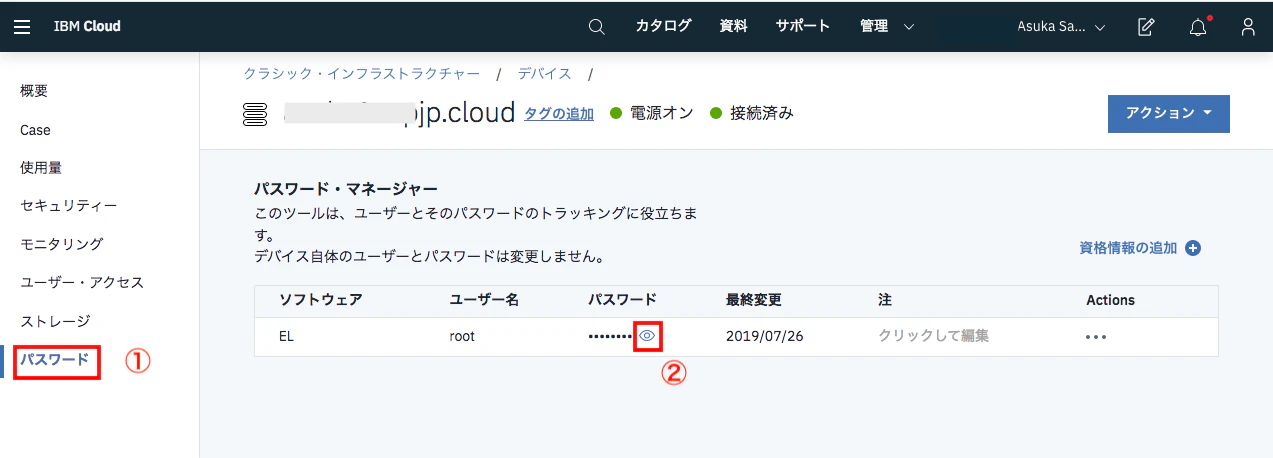Open the cost estimator edit icon
Image resolution: width=1273 pixels, height=458 pixels.
[x=1147, y=27]
